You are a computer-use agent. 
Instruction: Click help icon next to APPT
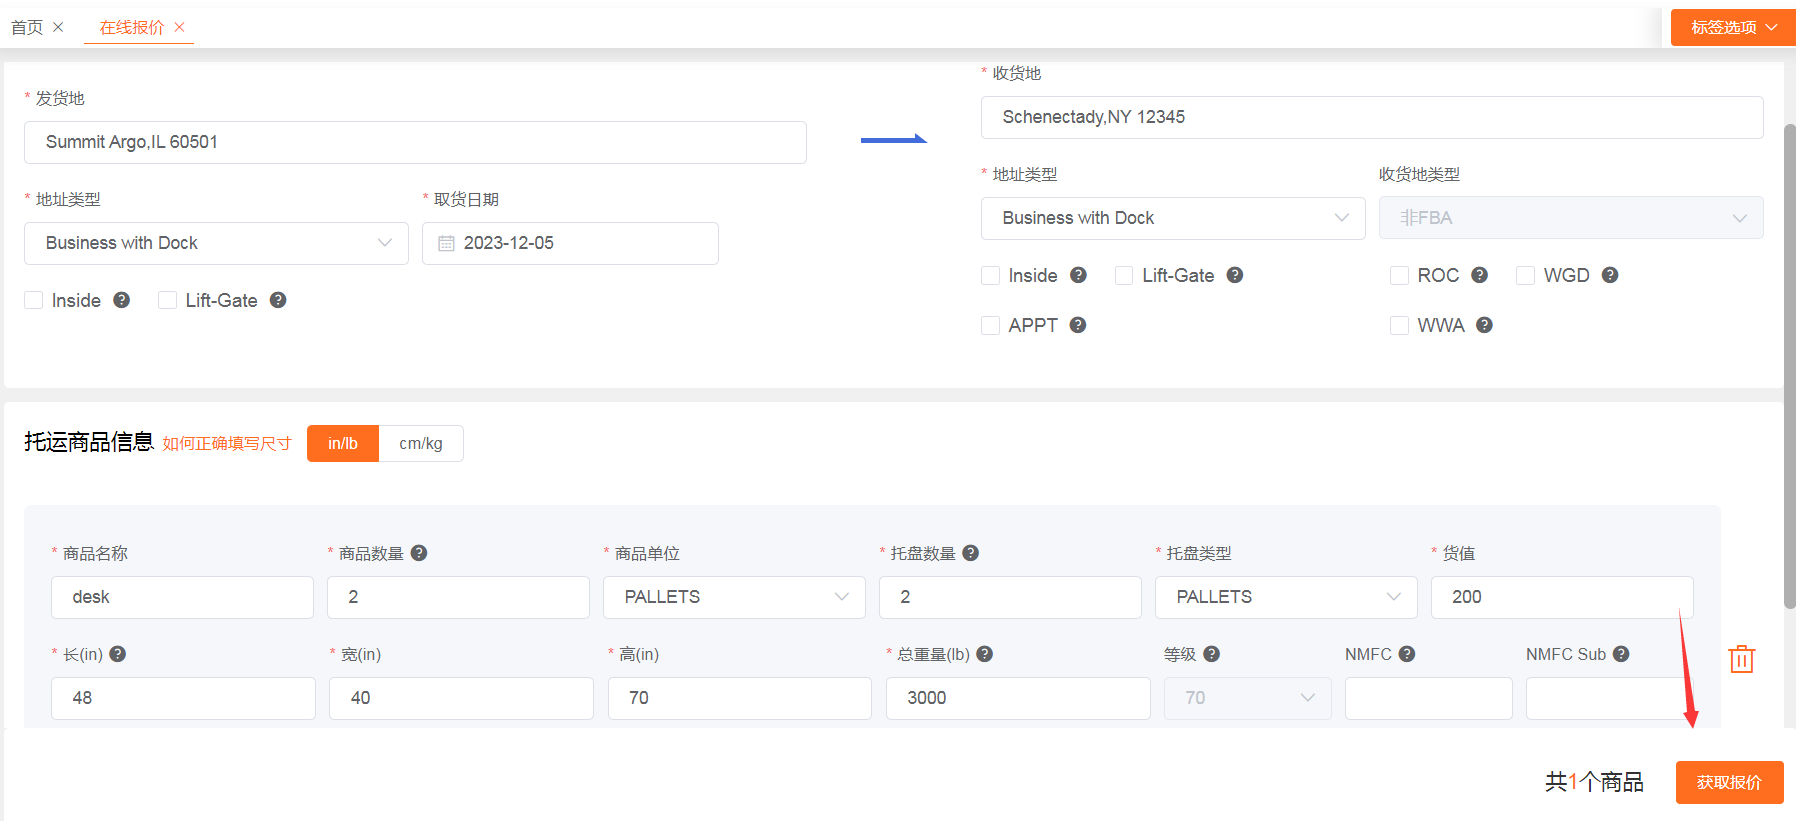pos(1077,325)
